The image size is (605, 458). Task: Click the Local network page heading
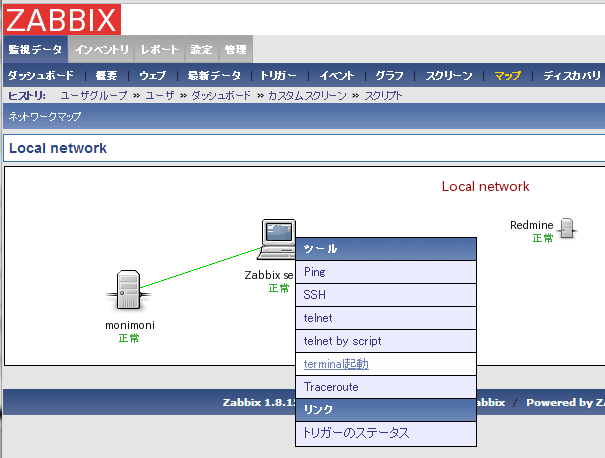58,148
